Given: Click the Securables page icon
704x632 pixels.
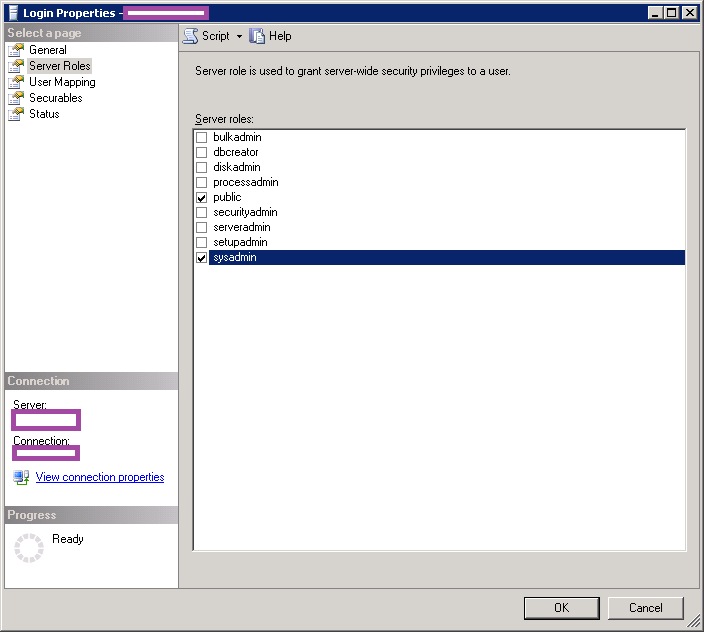Looking at the screenshot, I should click(x=16, y=98).
